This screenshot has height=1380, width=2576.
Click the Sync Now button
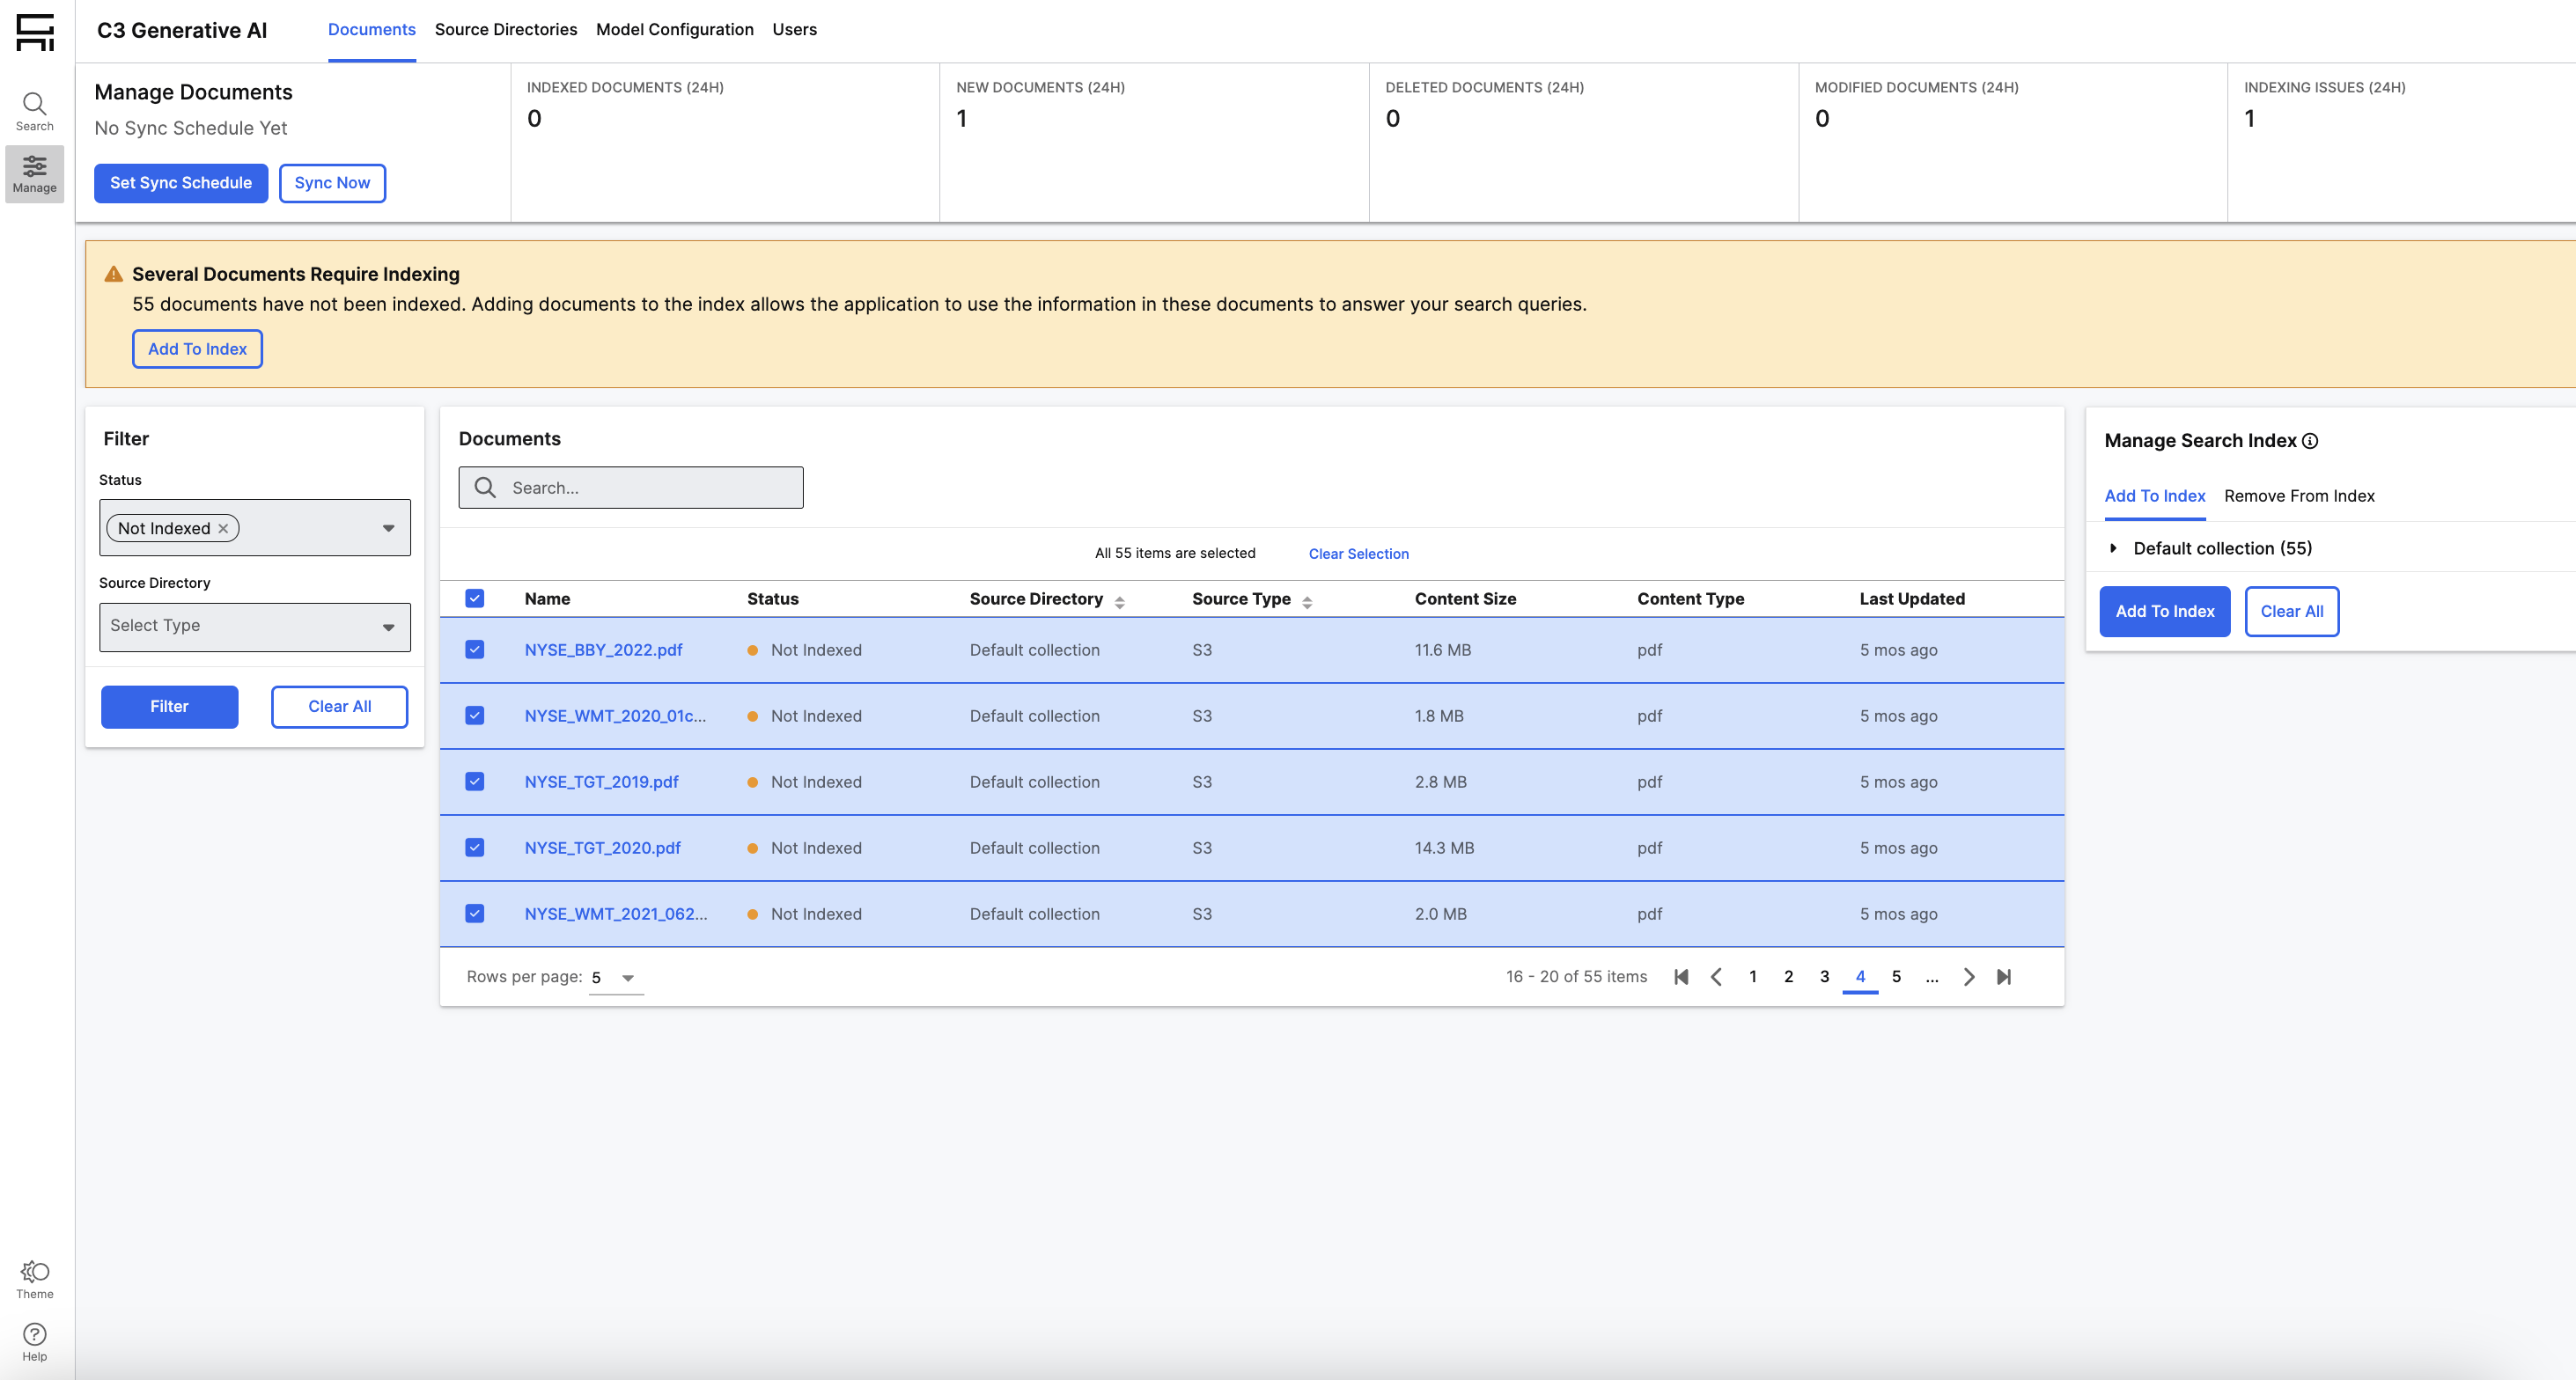point(332,183)
